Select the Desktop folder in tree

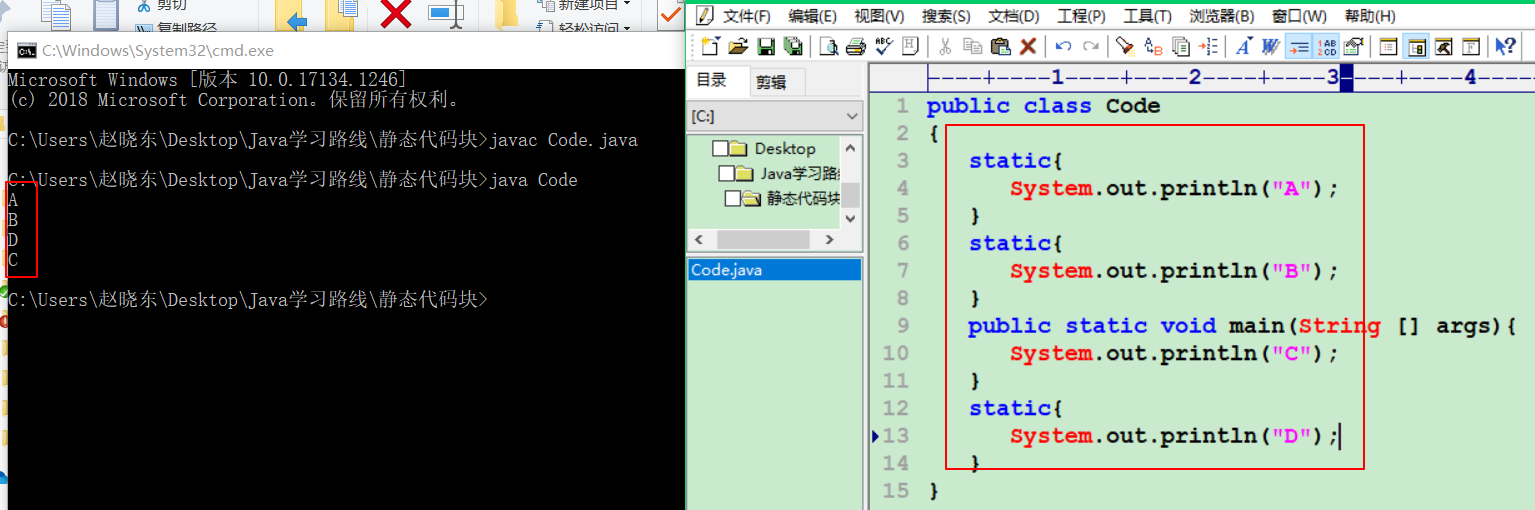tap(785, 148)
